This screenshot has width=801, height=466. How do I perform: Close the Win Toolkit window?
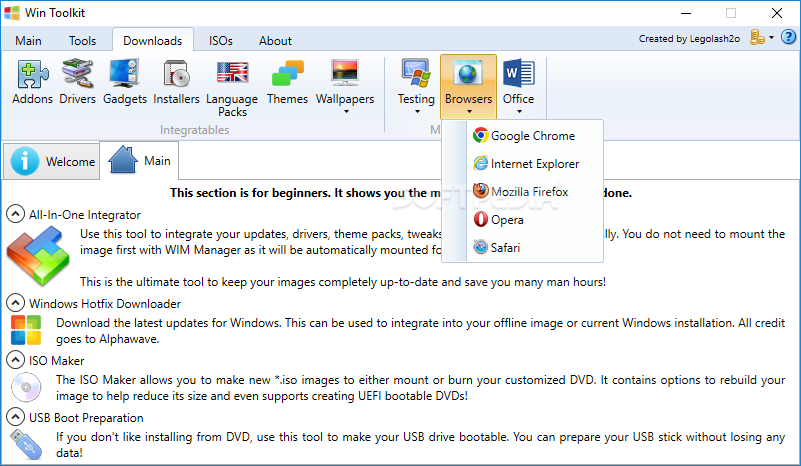click(776, 13)
